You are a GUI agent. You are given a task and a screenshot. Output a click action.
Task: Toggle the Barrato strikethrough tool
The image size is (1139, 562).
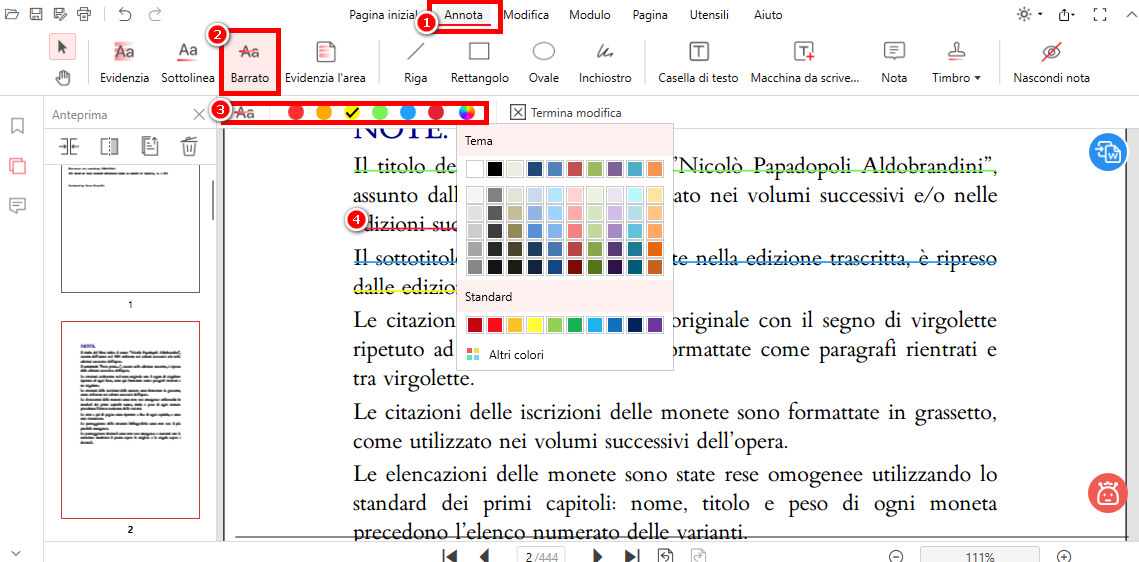click(251, 61)
